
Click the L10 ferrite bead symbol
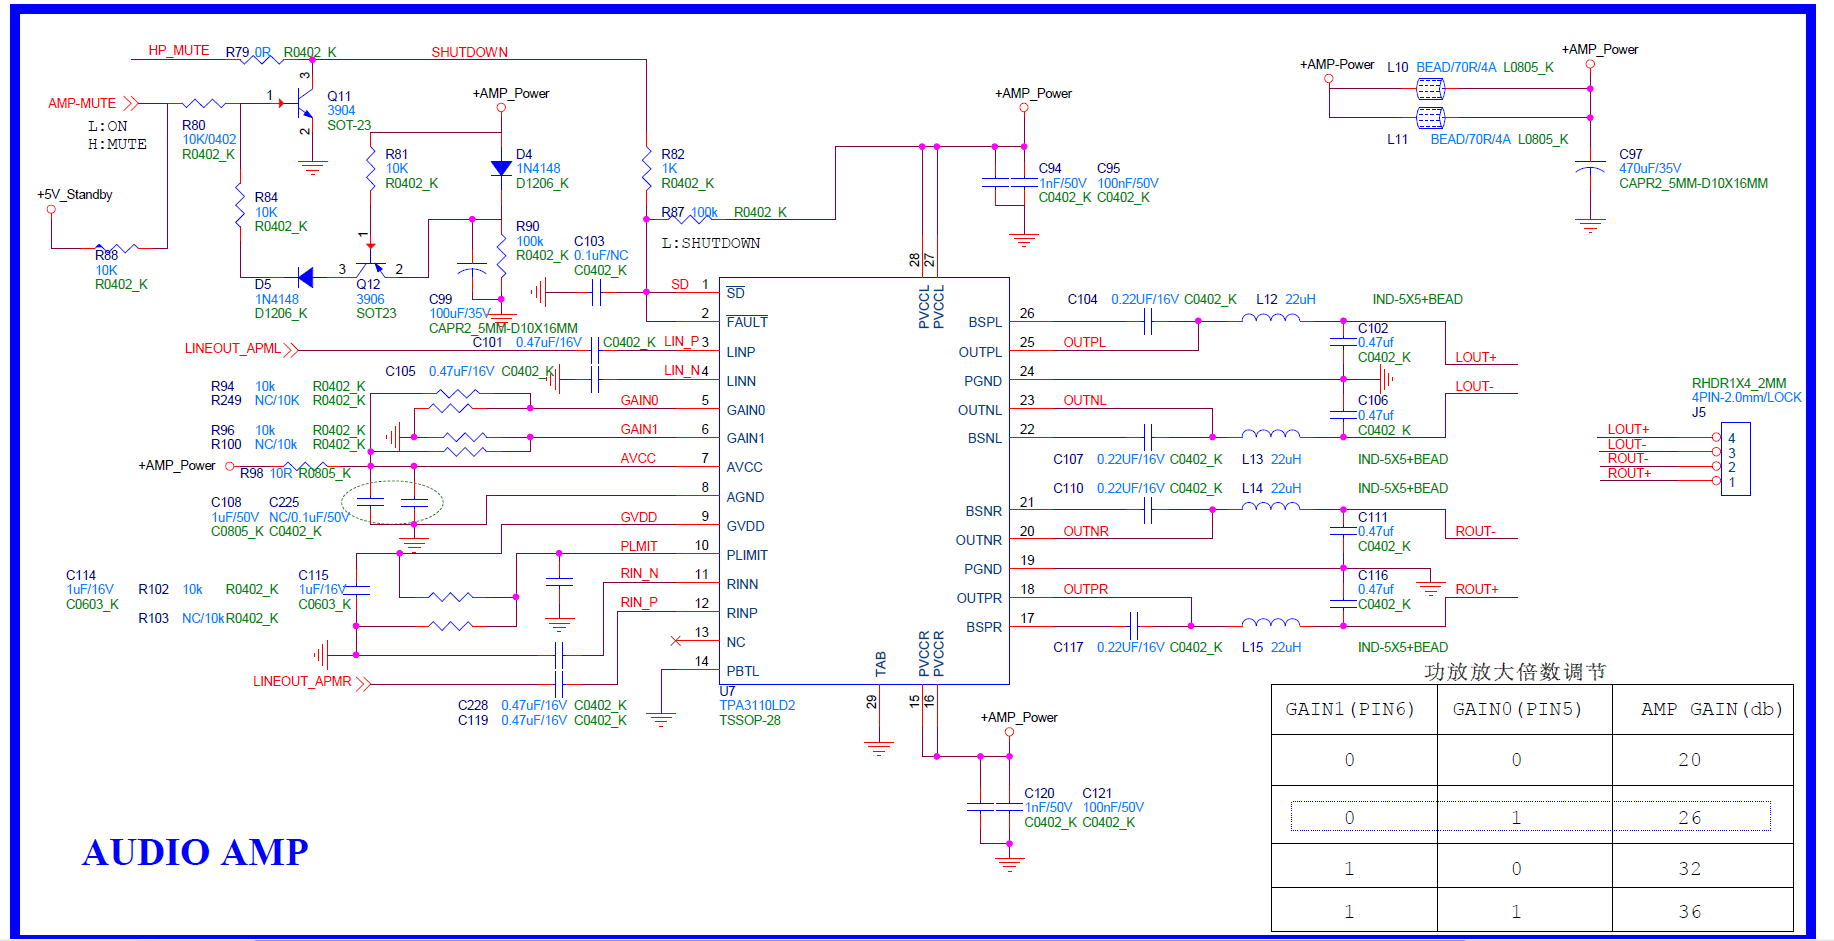(x=1431, y=89)
